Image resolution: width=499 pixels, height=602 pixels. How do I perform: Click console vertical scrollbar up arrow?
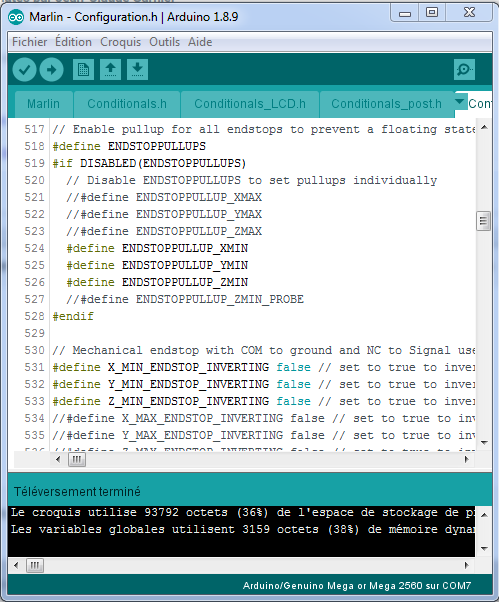484,515
